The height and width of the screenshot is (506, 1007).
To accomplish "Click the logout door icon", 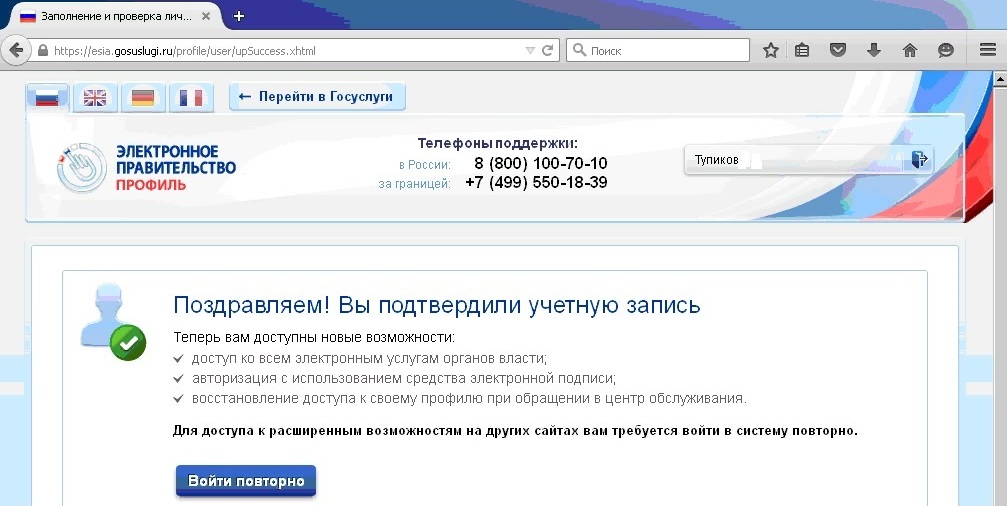I will pos(919,159).
